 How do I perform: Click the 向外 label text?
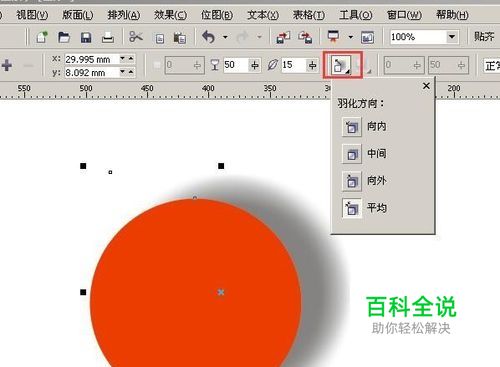click(377, 181)
